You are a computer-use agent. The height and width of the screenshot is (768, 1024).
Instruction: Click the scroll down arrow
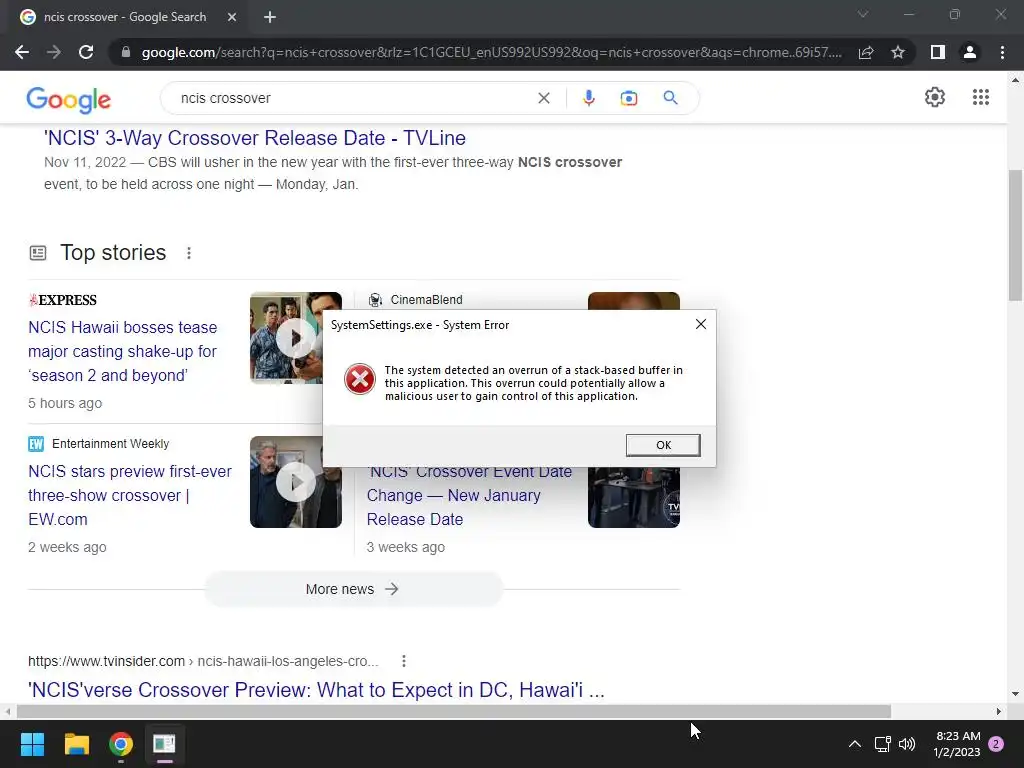1014,694
